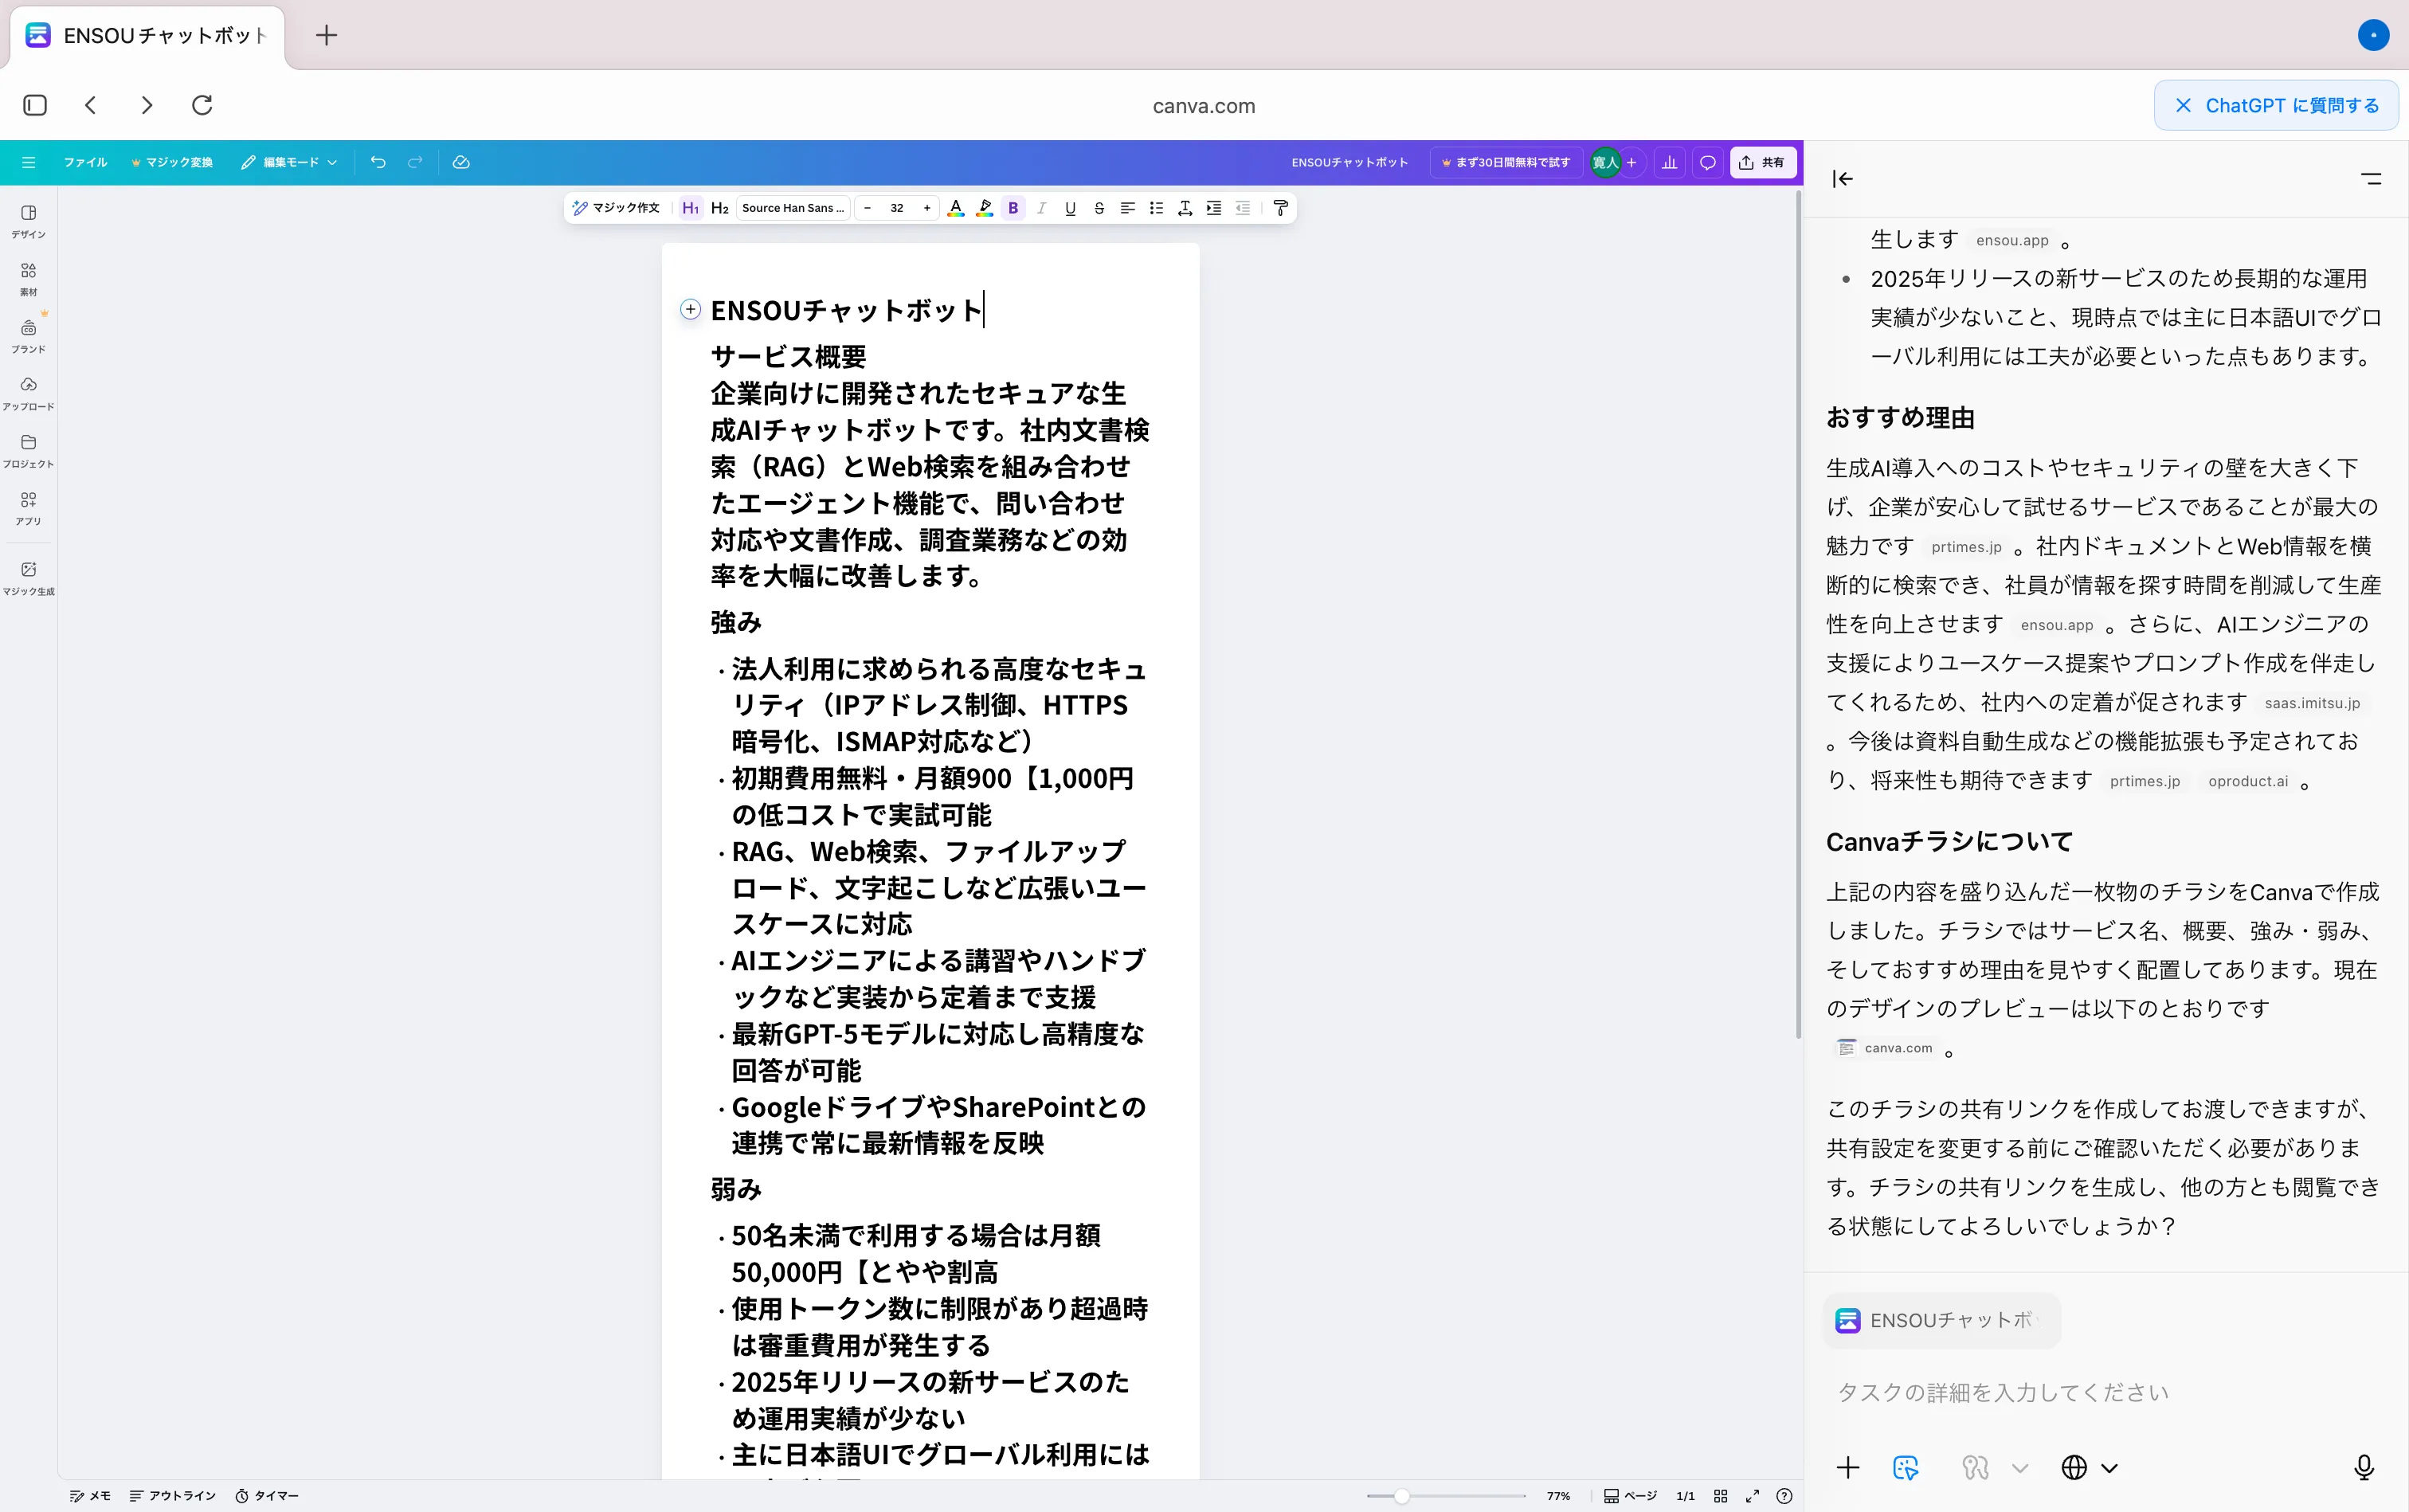Screen dimensions: 2409x1512
Task: Open the 素材 (Elements) panel
Action: [28, 277]
